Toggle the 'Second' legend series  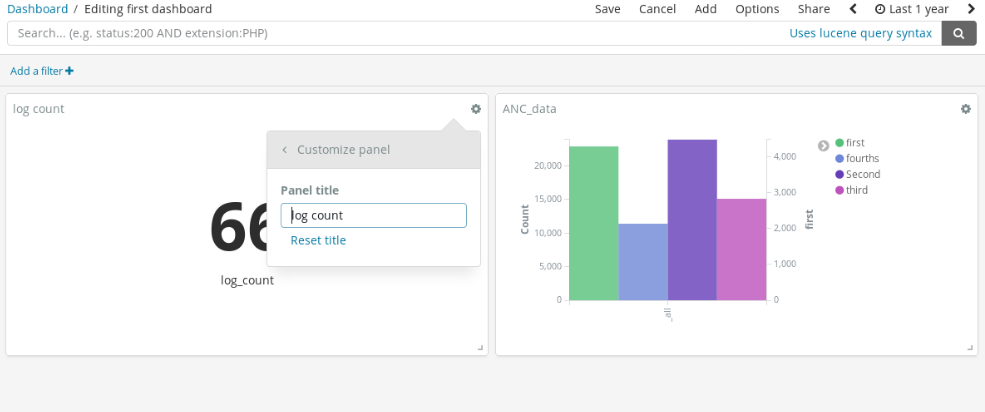[862, 174]
